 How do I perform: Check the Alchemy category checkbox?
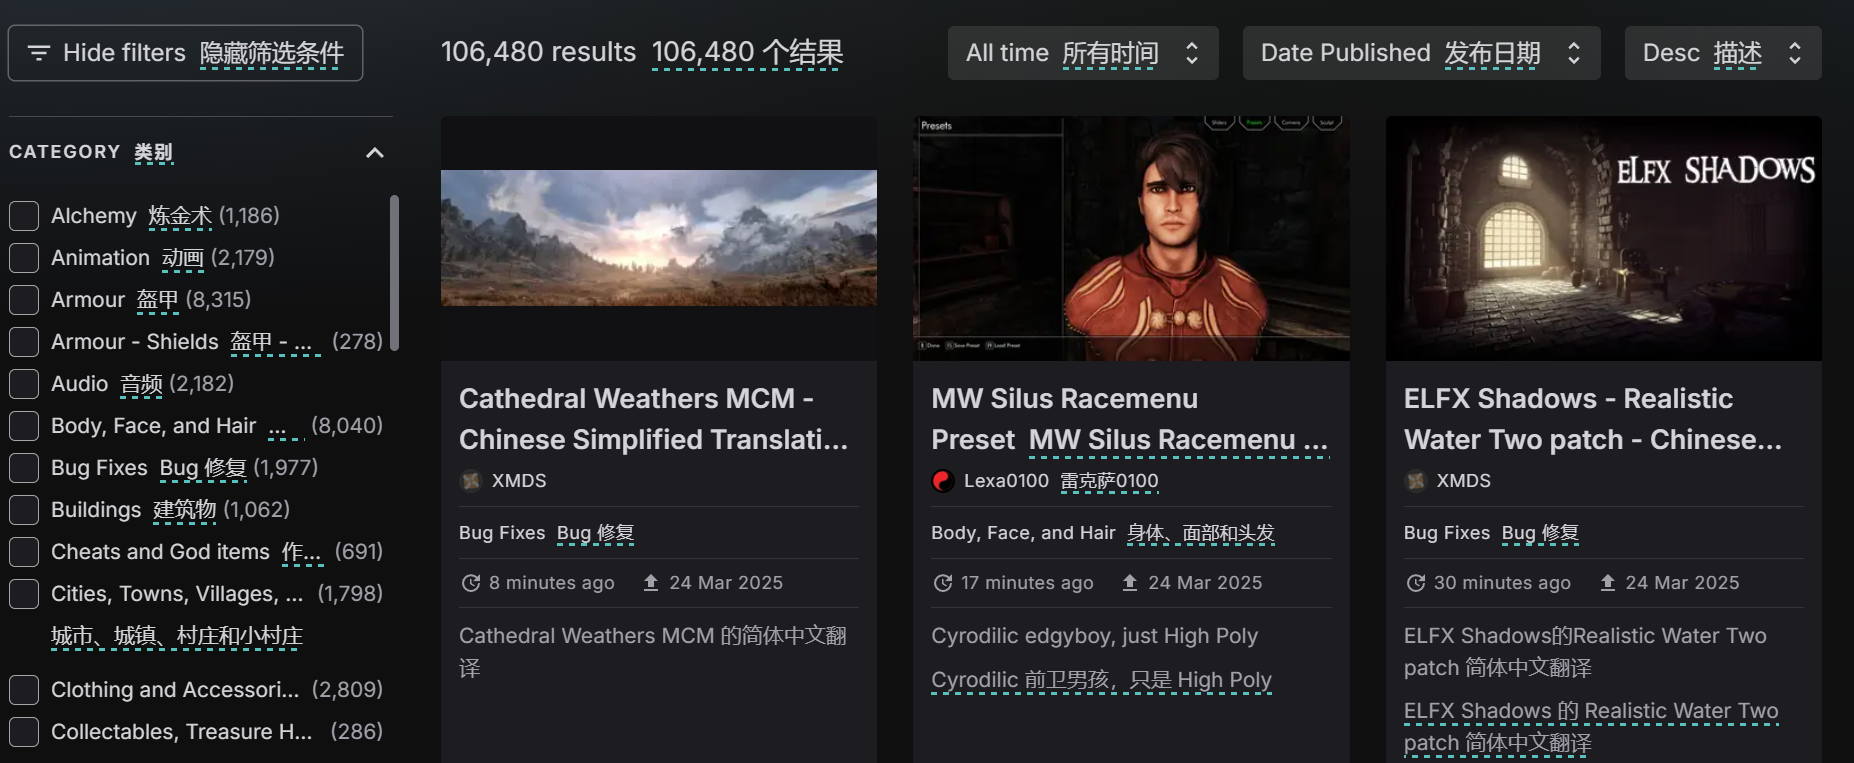point(24,216)
